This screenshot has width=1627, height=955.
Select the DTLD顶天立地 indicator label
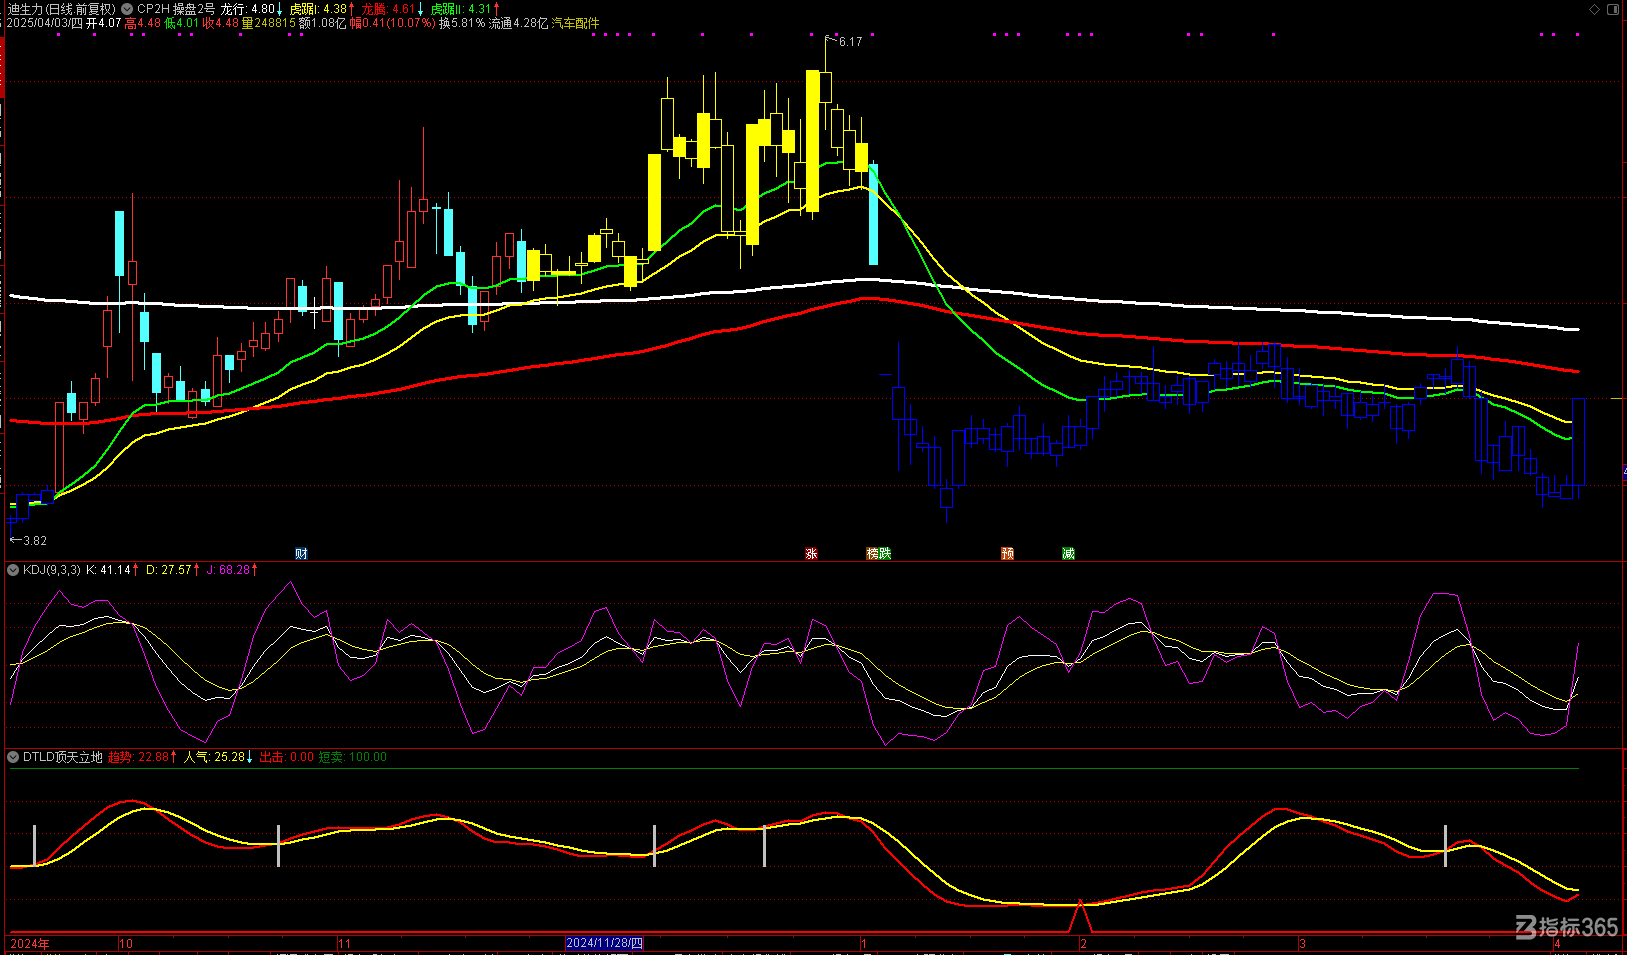tap(63, 757)
